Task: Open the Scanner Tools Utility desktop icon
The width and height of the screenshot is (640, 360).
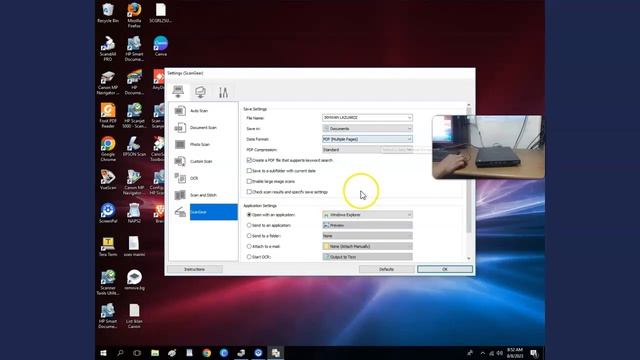Action: click(108, 283)
